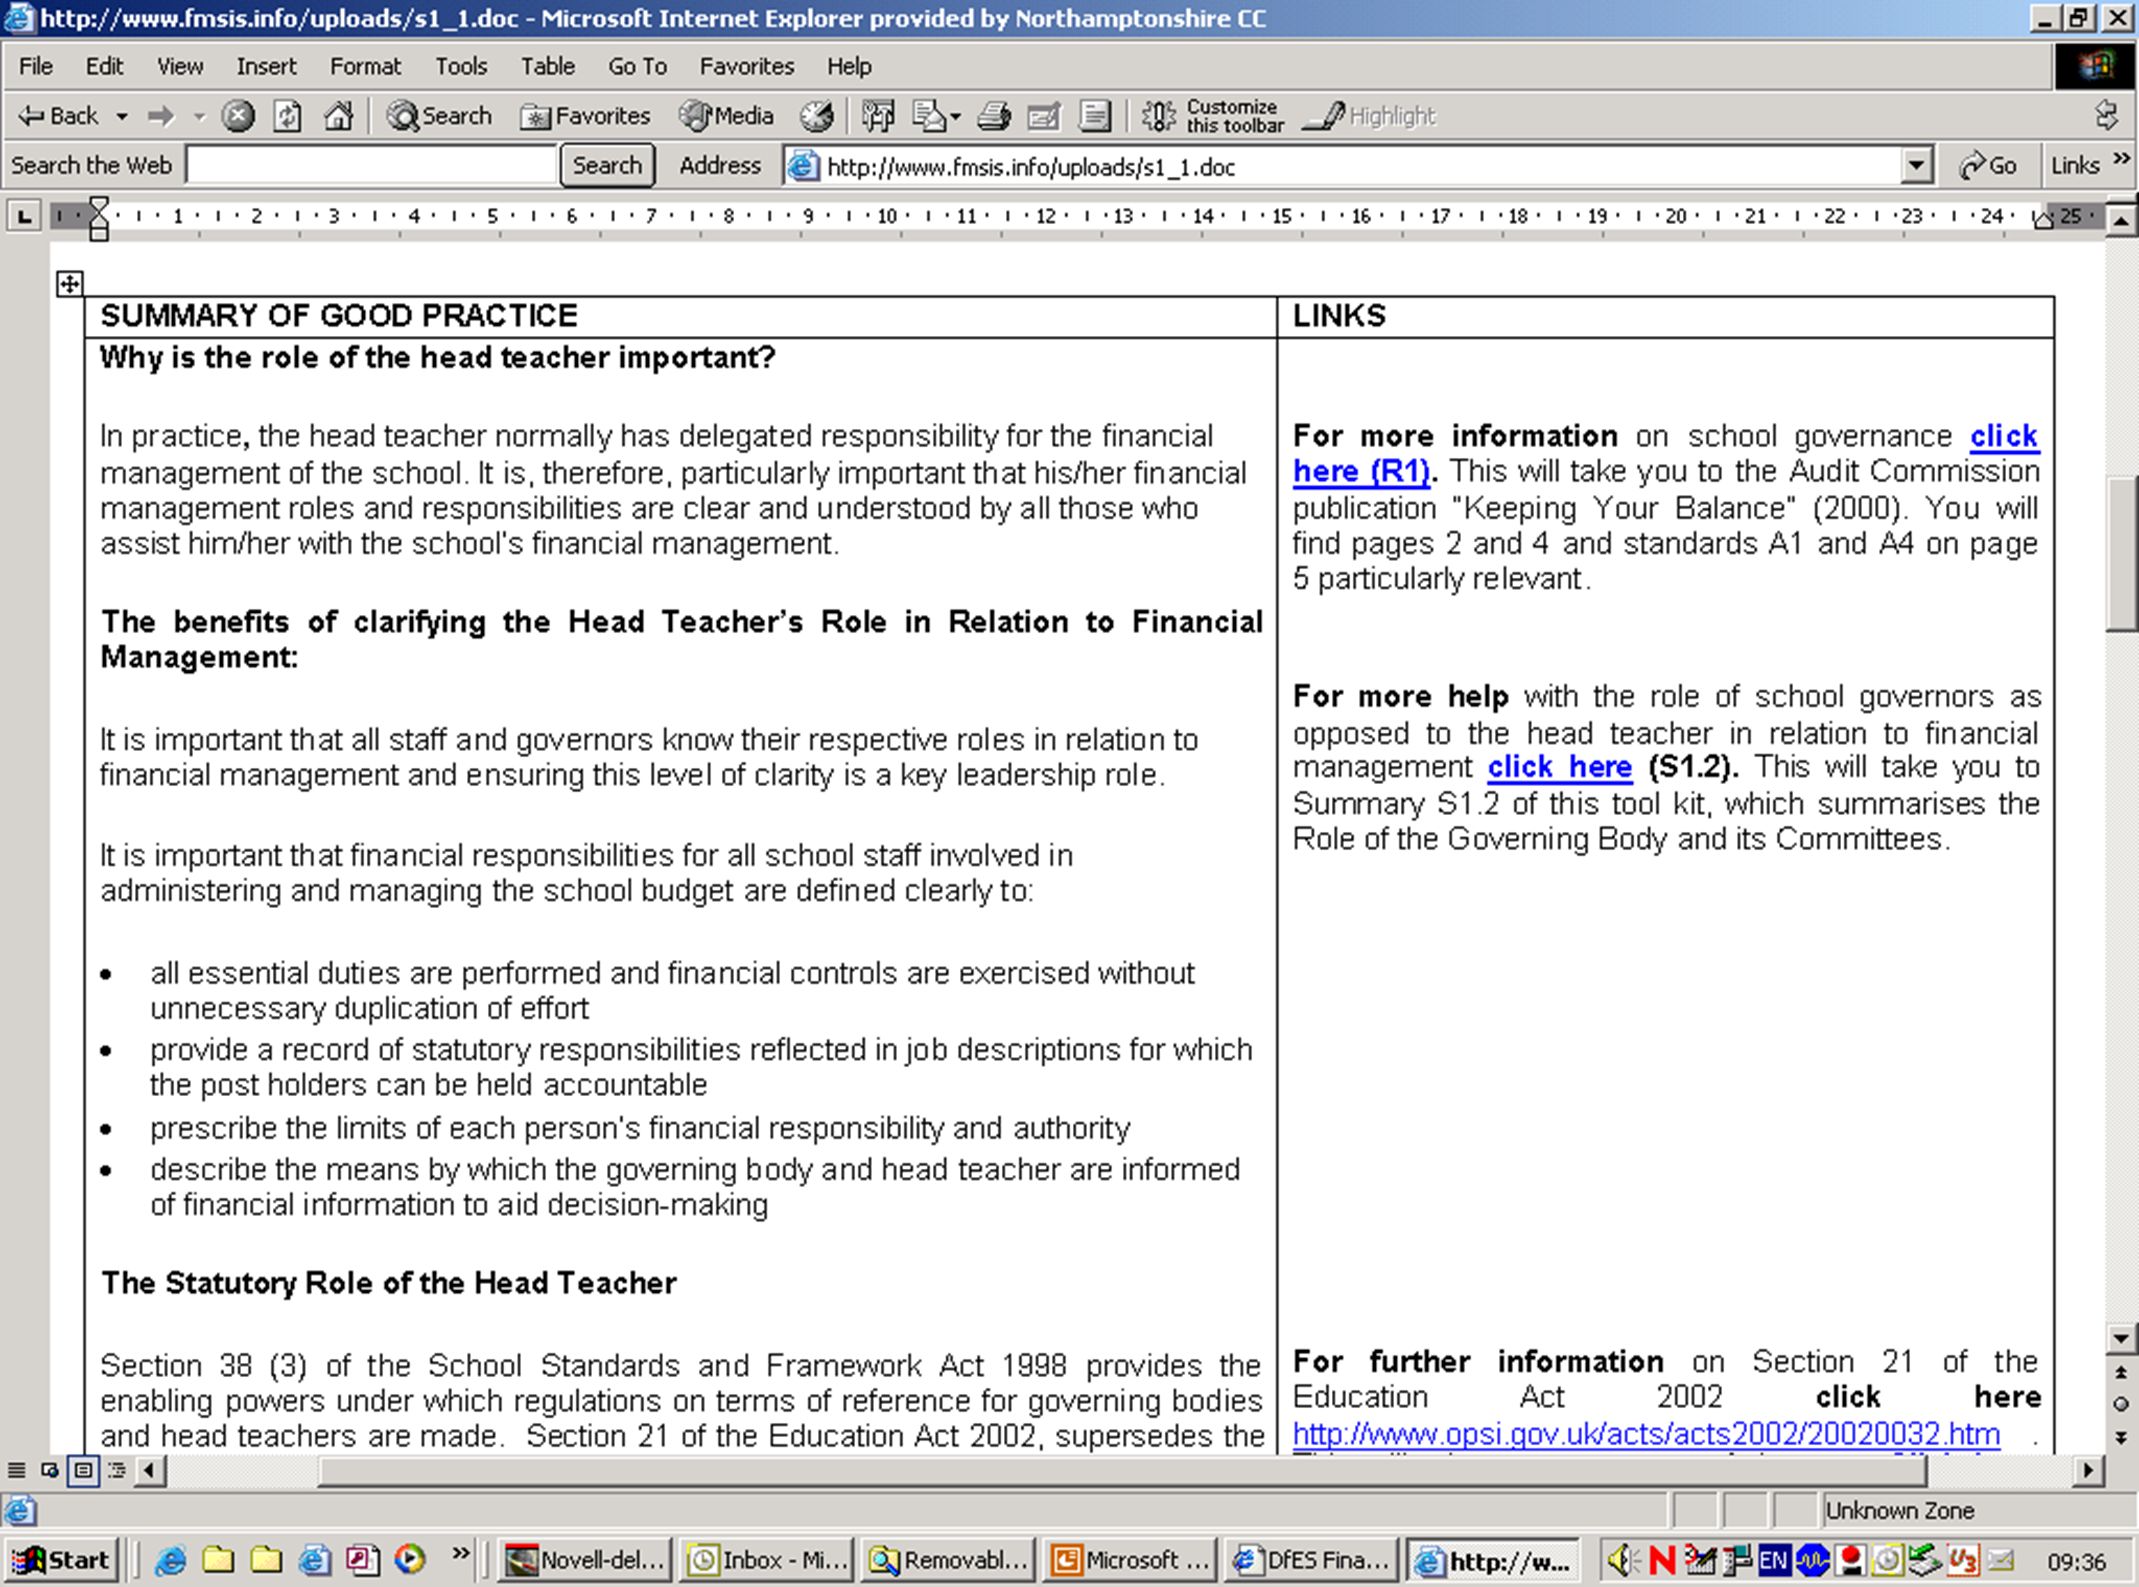Screen dimensions: 2139x1587
Task: Click the volume speaker tray icon
Action: click(x=1620, y=1560)
